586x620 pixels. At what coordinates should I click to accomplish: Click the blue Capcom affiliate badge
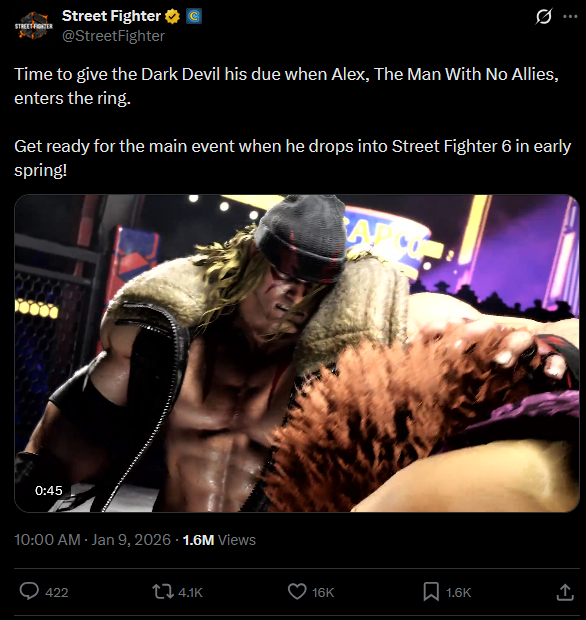click(x=194, y=16)
